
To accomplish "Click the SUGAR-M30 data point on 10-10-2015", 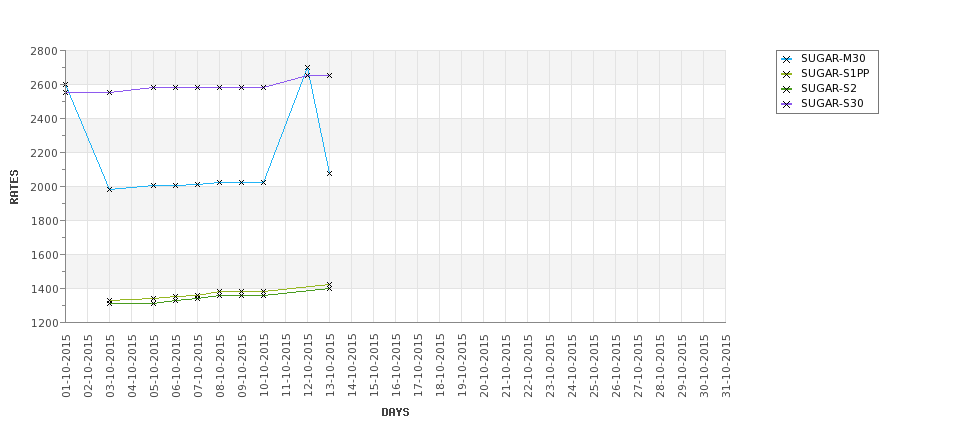I will (x=264, y=182).
